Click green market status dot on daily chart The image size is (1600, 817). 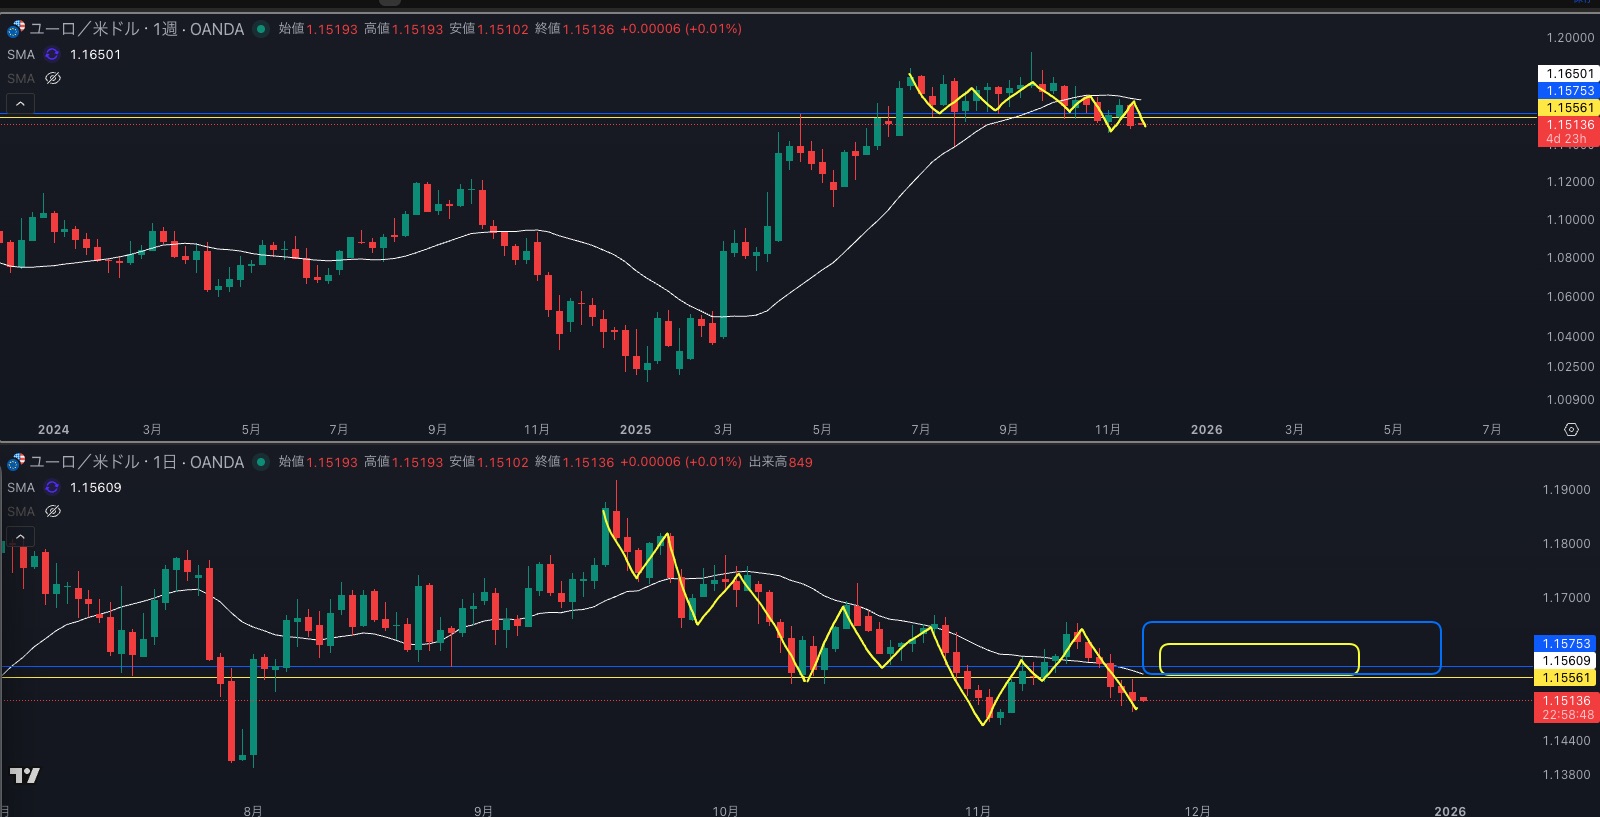[261, 462]
